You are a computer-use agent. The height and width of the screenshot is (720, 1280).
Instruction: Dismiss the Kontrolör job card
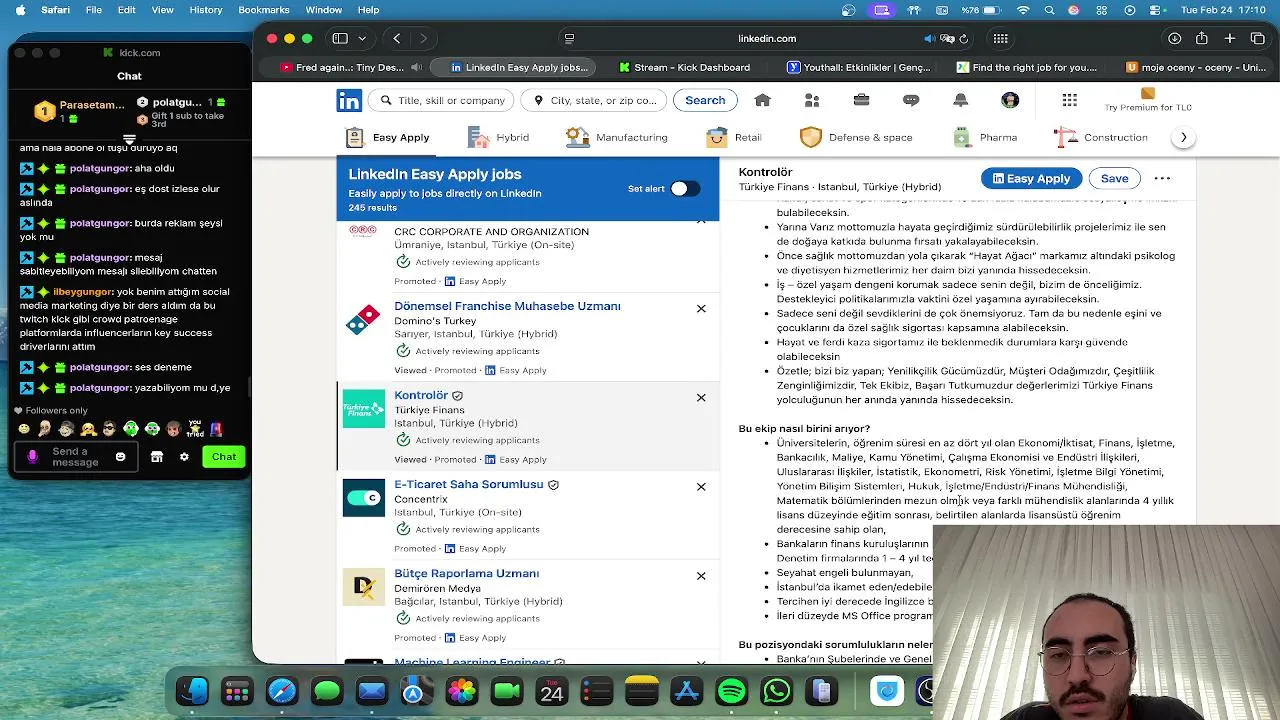click(x=701, y=397)
